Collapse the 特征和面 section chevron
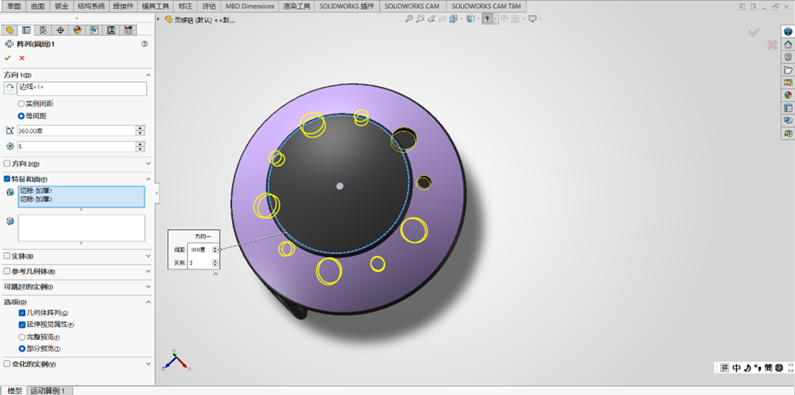 pos(149,179)
